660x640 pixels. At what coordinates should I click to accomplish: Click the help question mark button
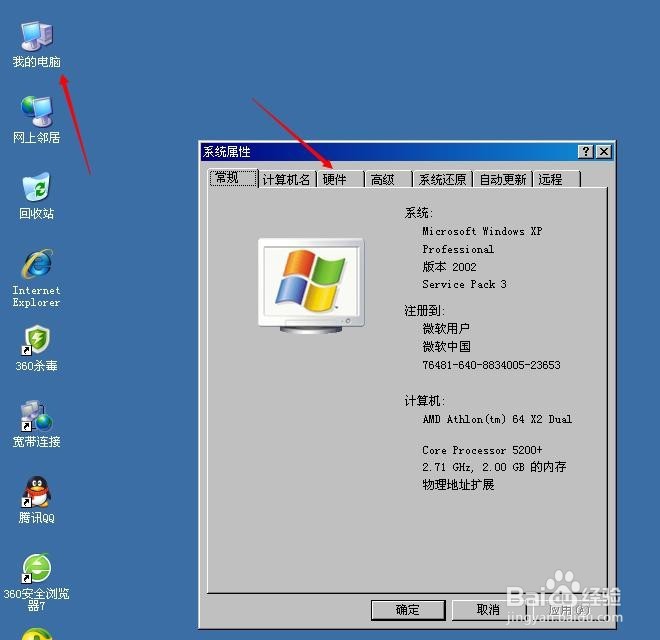pyautogui.click(x=585, y=152)
